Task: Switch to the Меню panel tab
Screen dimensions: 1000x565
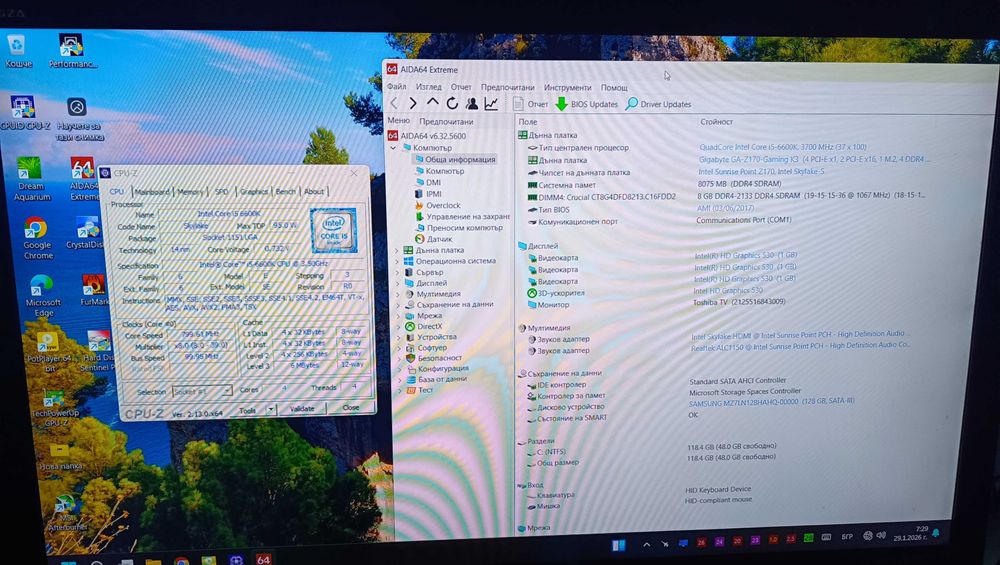Action: (398, 121)
